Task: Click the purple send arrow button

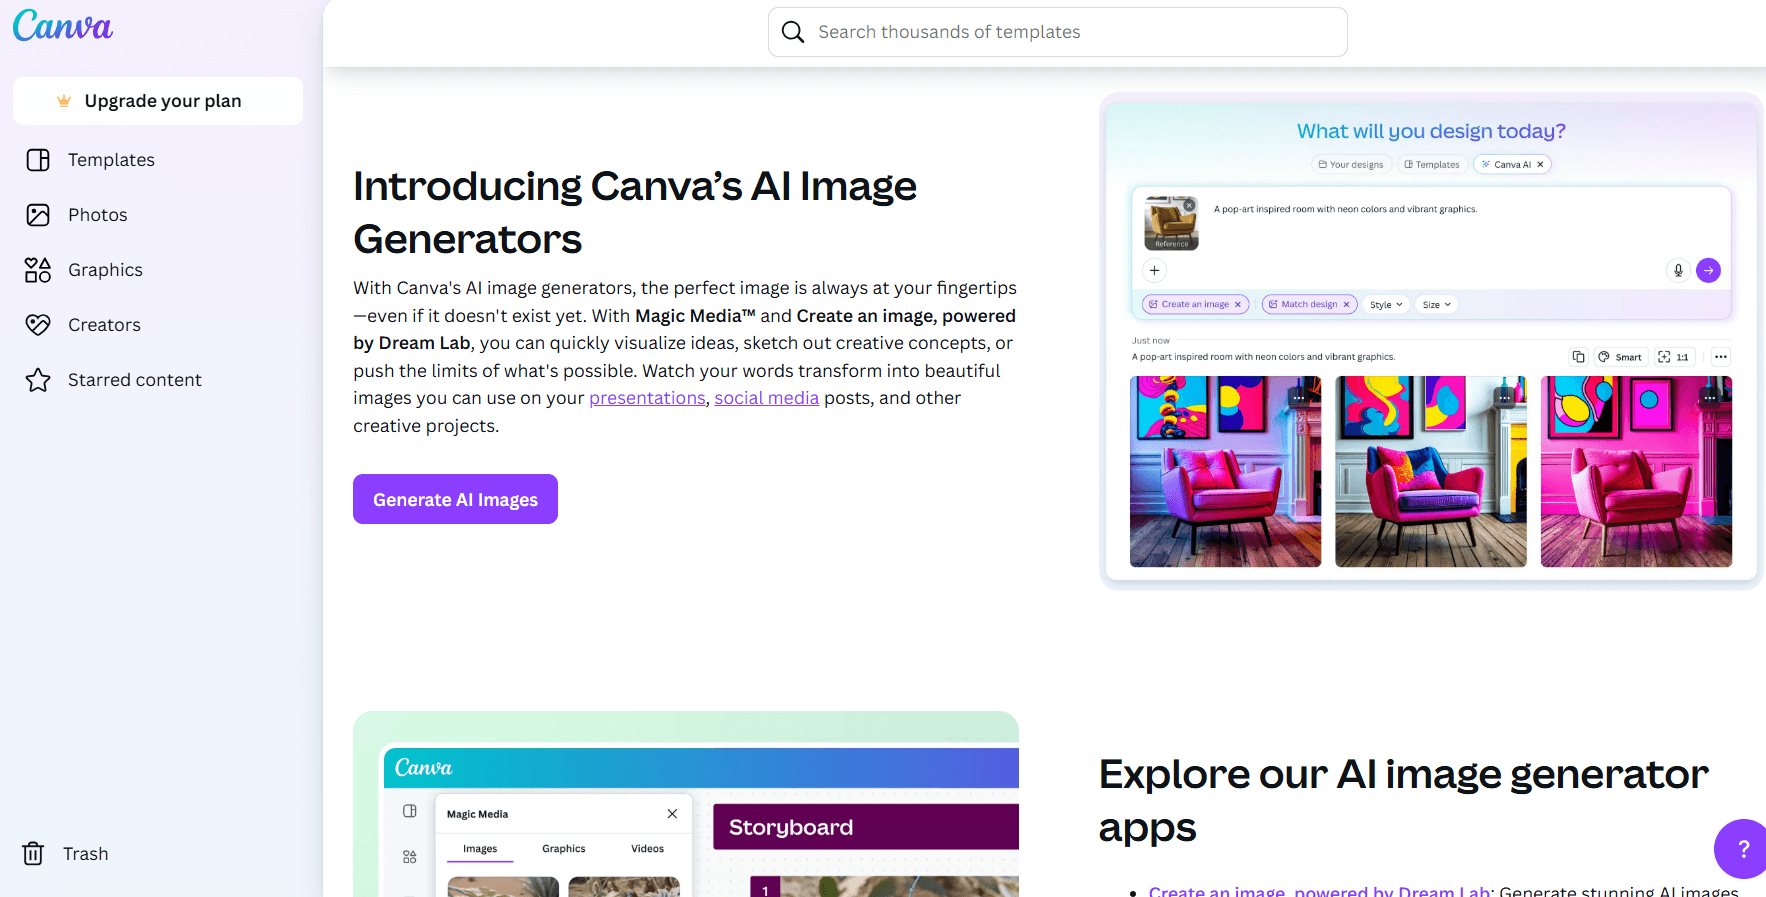Action: [x=1709, y=270]
